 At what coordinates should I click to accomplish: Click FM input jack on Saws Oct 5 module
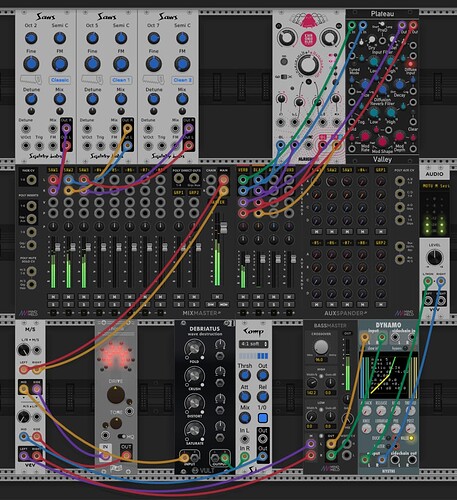pos(114,146)
